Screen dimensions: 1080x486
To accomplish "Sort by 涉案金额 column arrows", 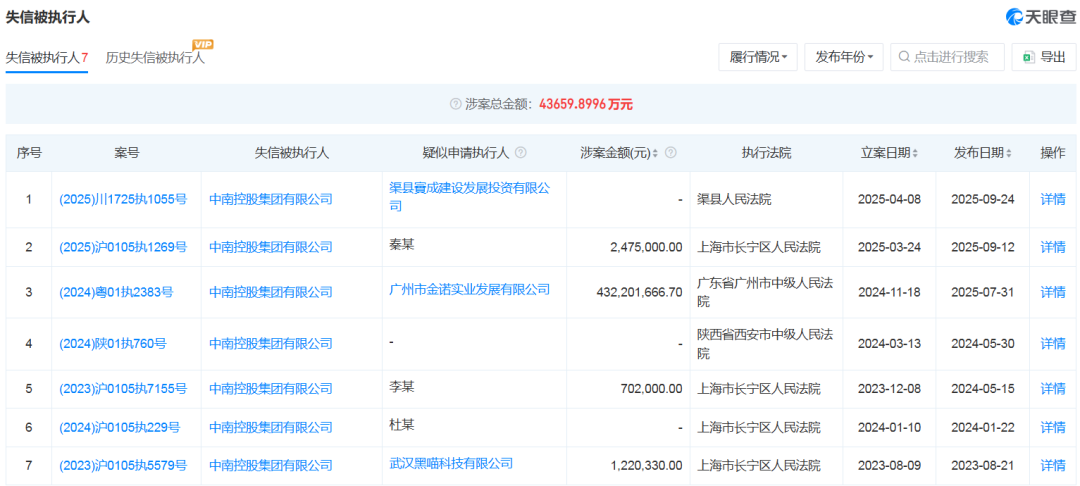I will (655, 153).
